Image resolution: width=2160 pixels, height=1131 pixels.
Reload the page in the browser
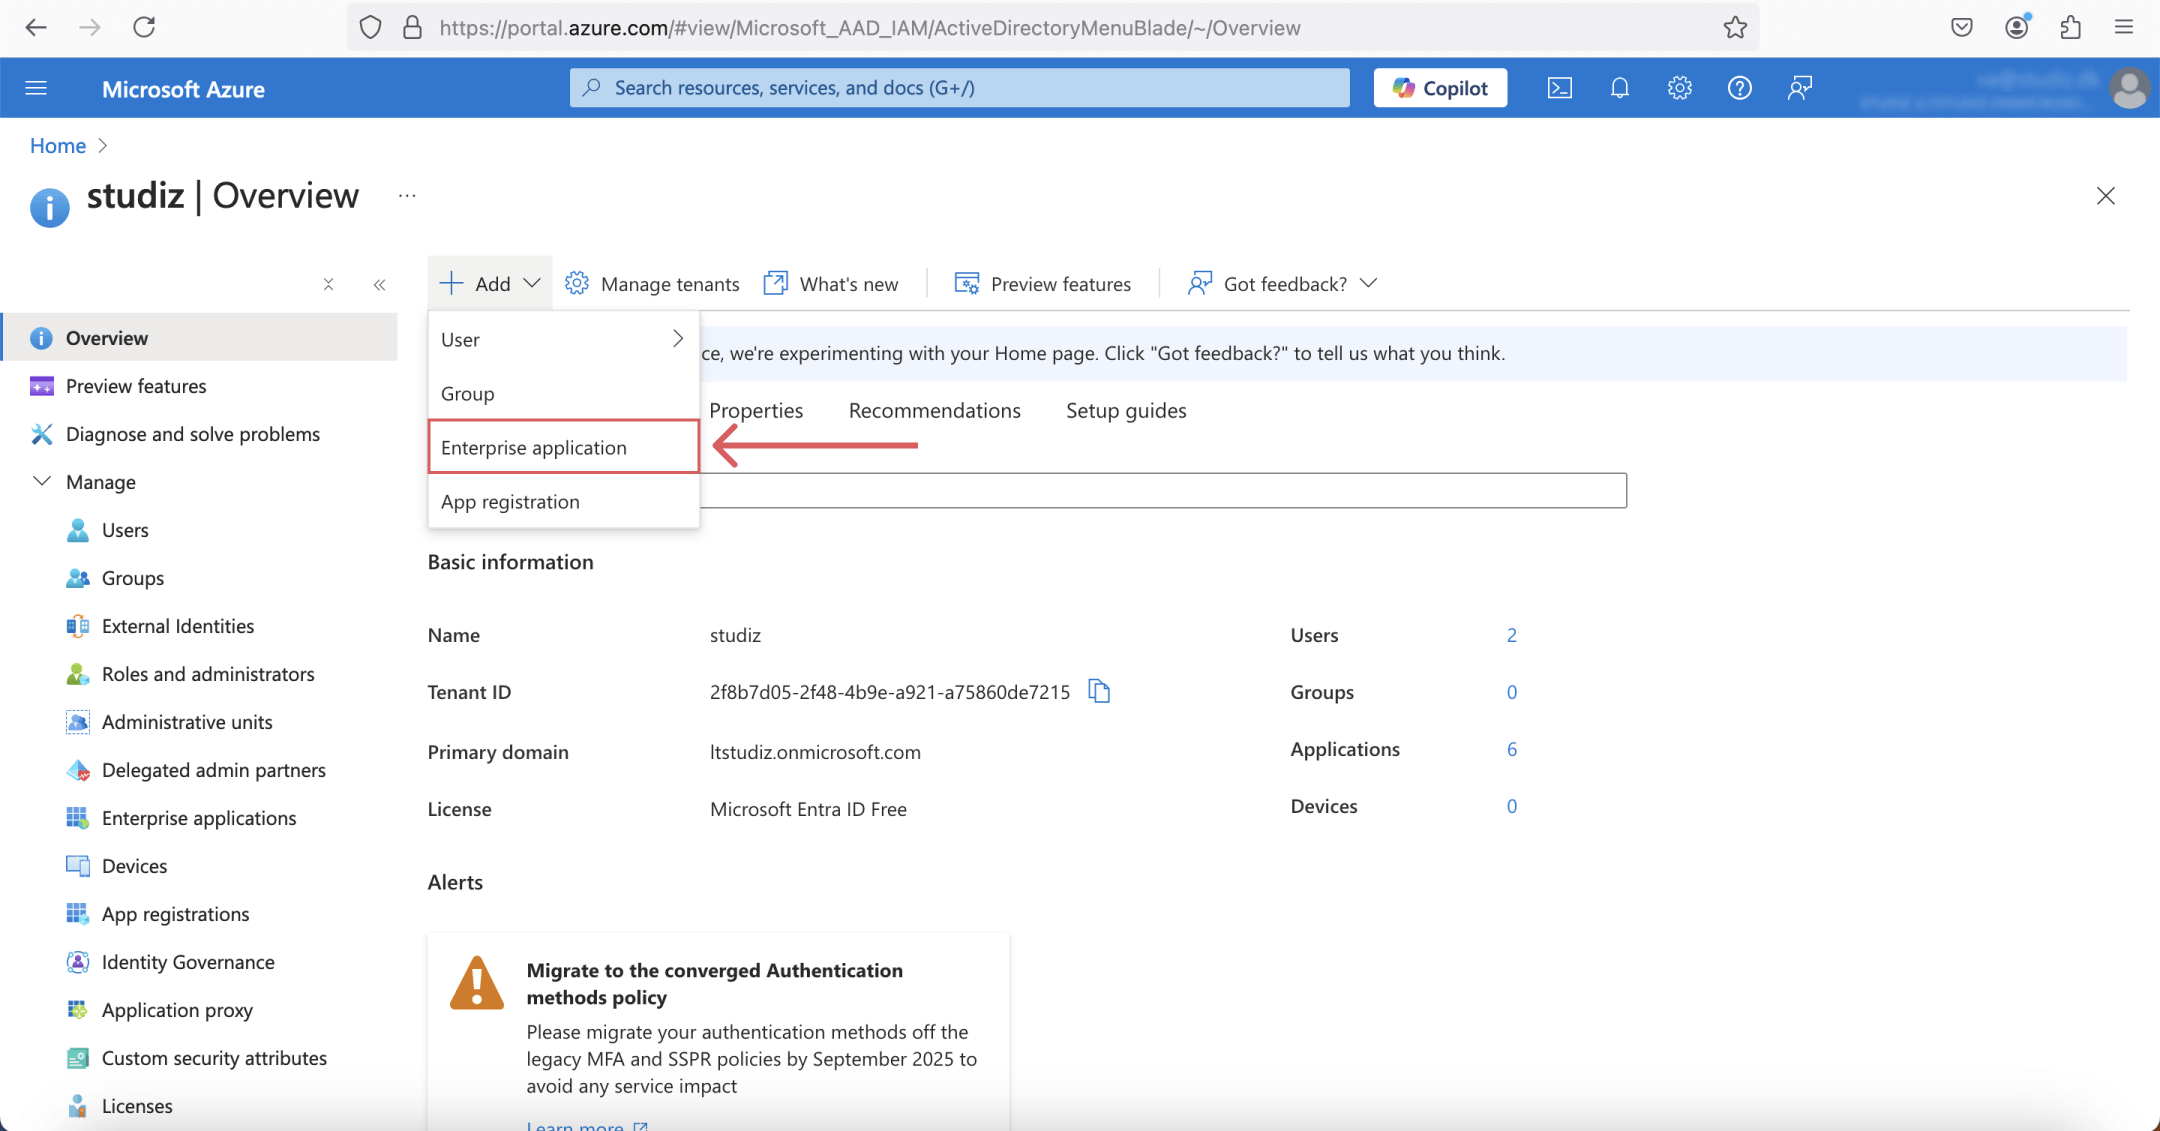click(144, 27)
